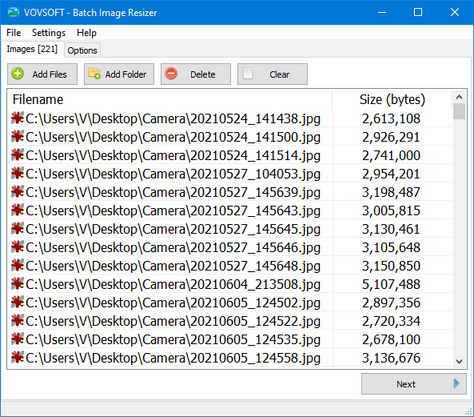Click the blank page Clear icon
Image resolution: width=474 pixels, height=417 pixels.
click(x=248, y=74)
